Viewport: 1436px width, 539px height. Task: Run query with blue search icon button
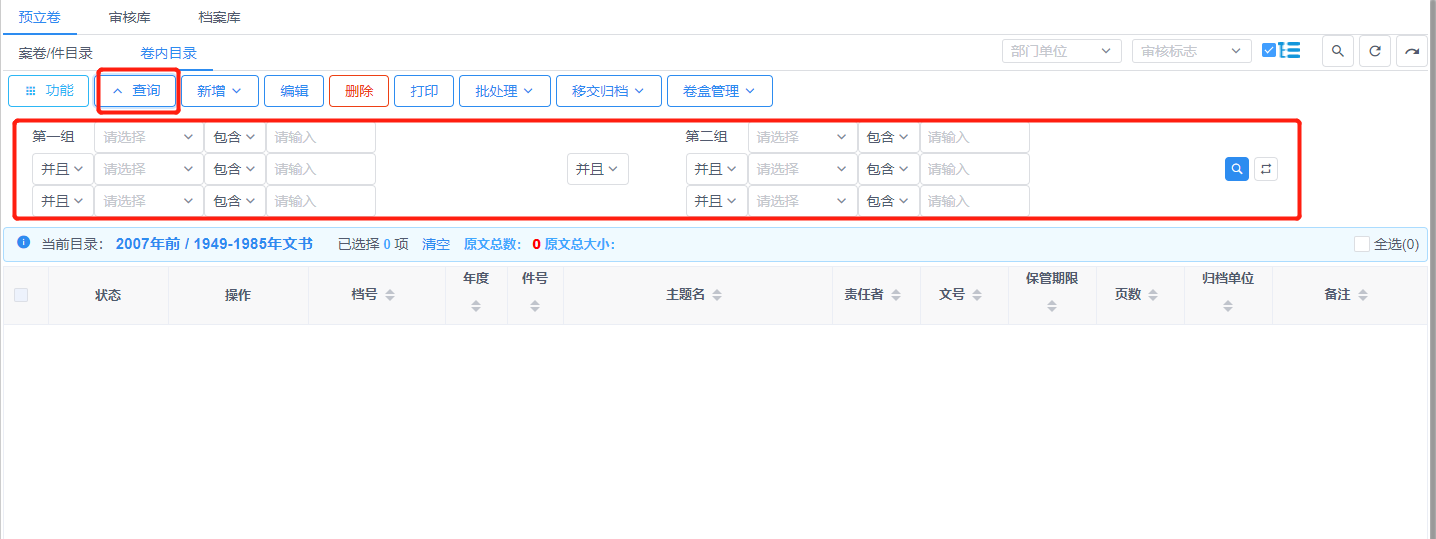click(x=1237, y=169)
